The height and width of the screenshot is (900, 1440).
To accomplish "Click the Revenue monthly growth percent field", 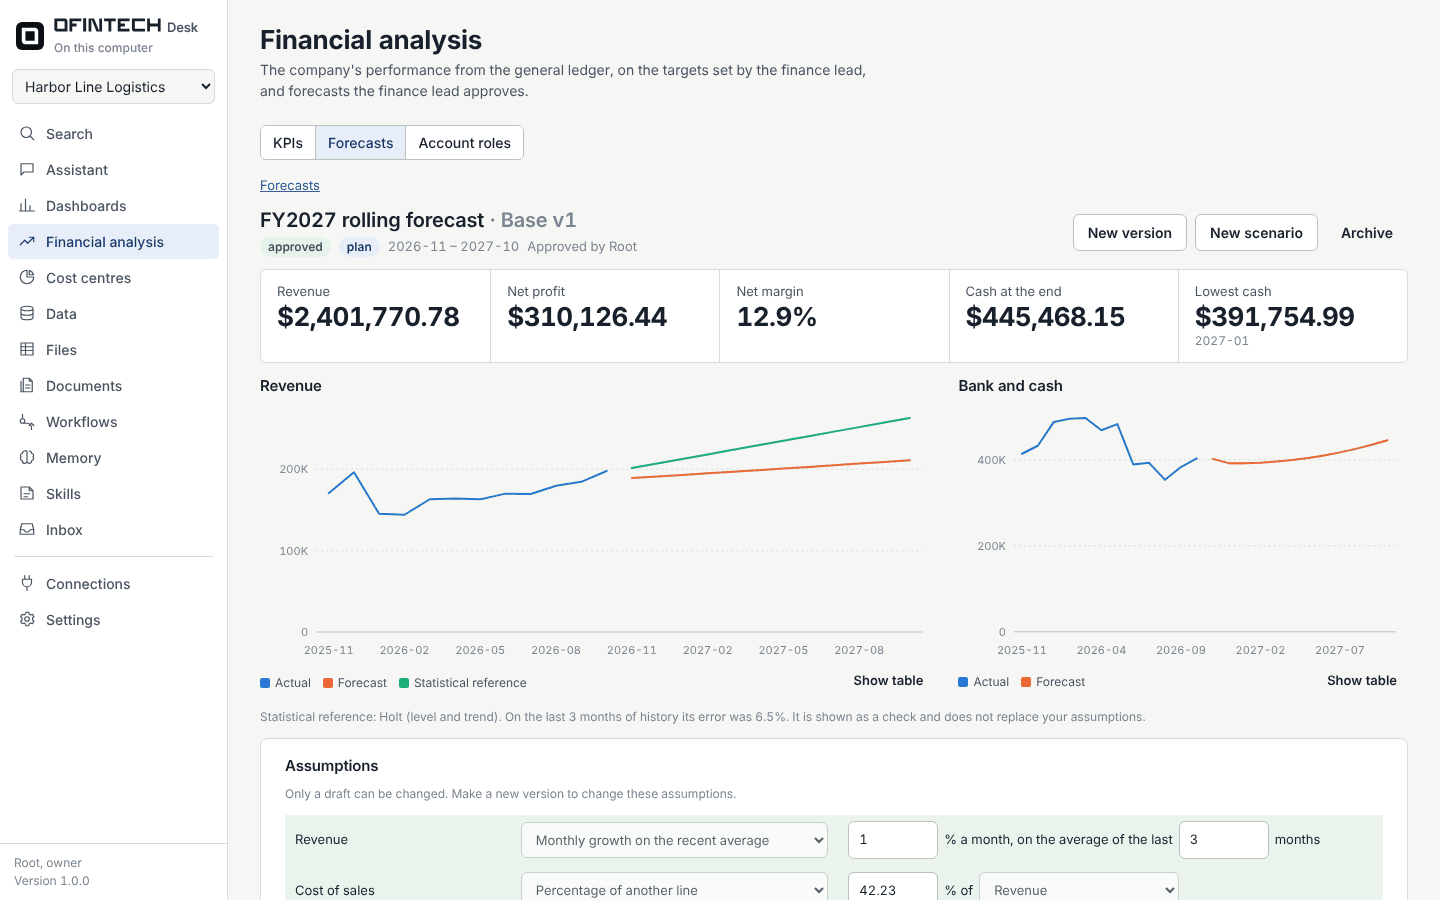I will 893,840.
